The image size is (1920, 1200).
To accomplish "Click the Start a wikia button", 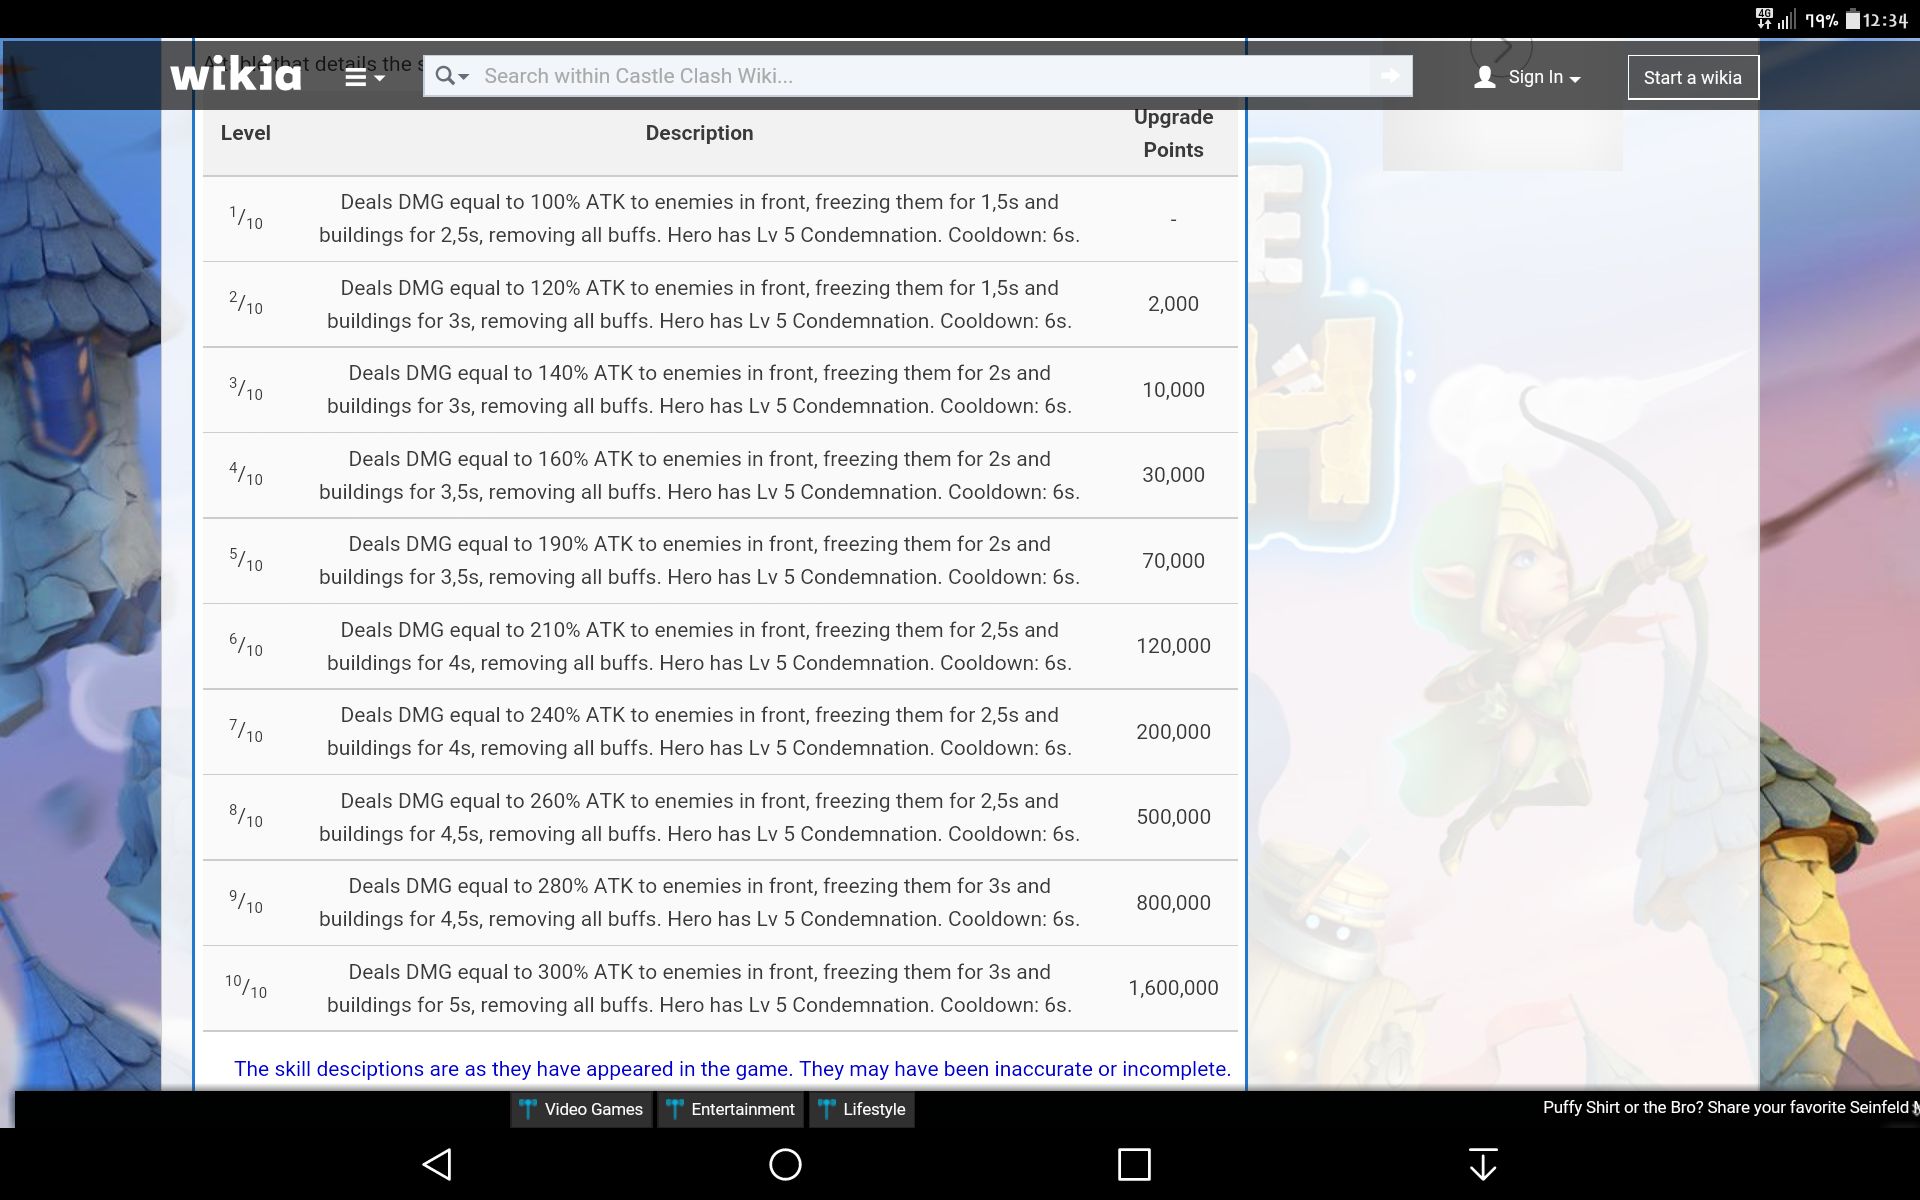I will coord(1693,77).
